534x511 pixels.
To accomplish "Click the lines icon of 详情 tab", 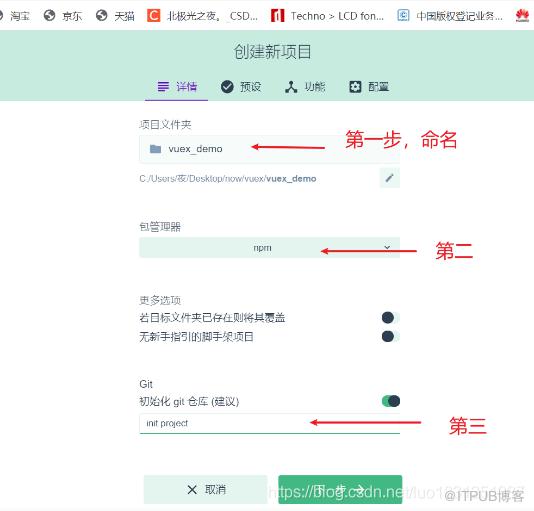I will pos(163,87).
